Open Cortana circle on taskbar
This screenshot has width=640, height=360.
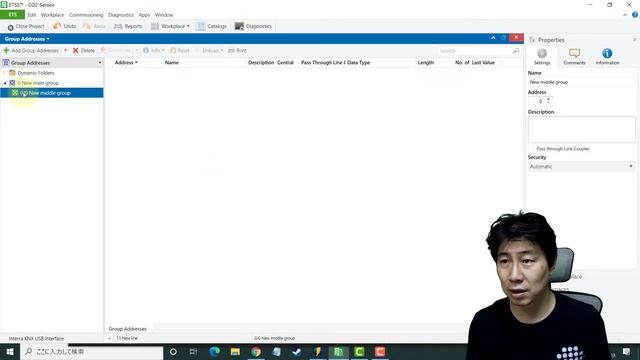click(x=173, y=351)
